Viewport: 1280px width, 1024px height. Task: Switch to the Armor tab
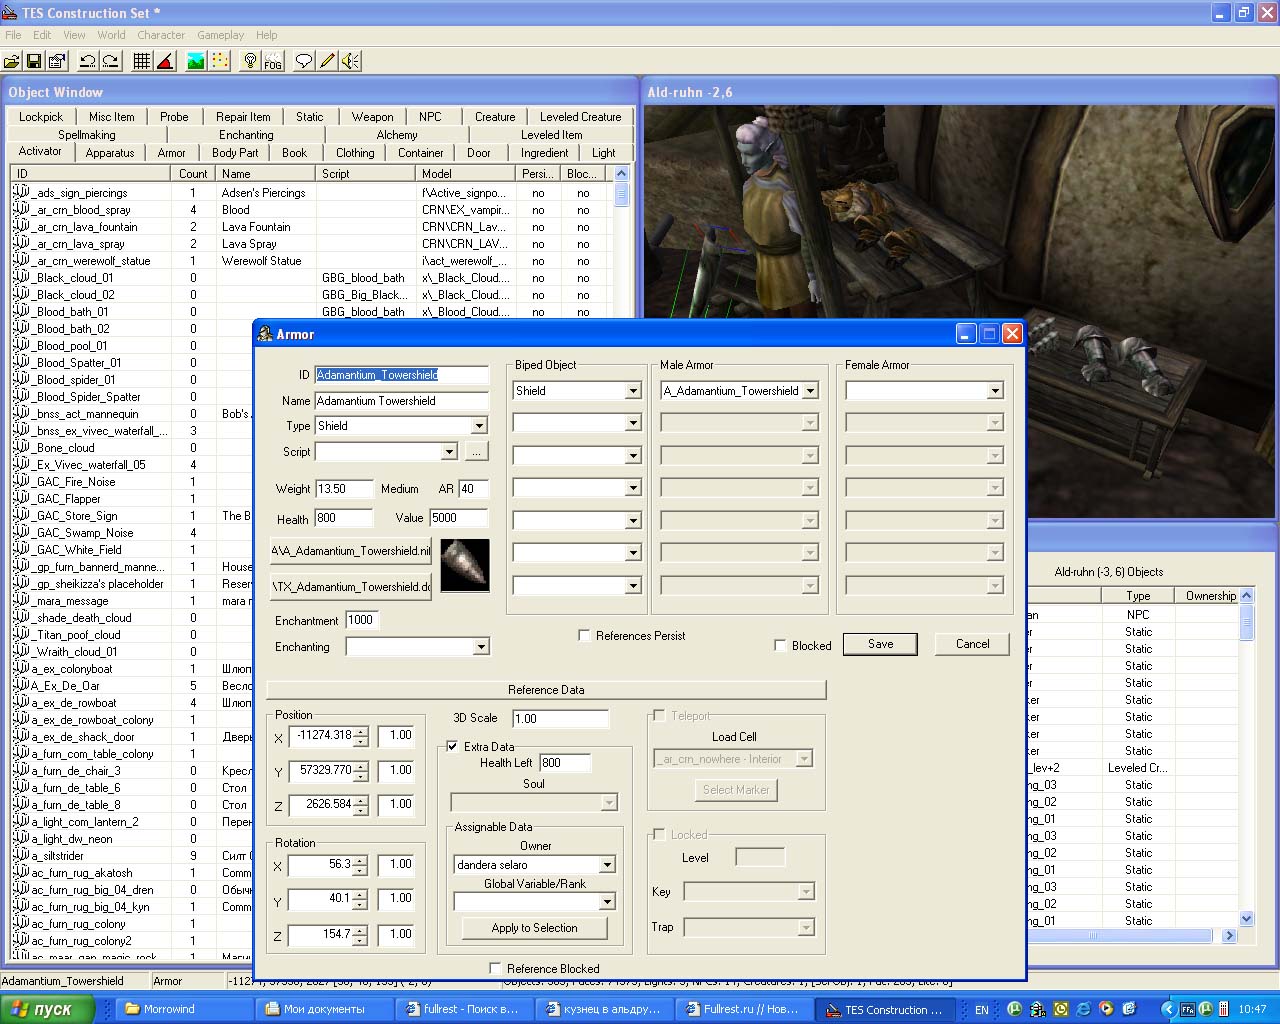pos(171,153)
